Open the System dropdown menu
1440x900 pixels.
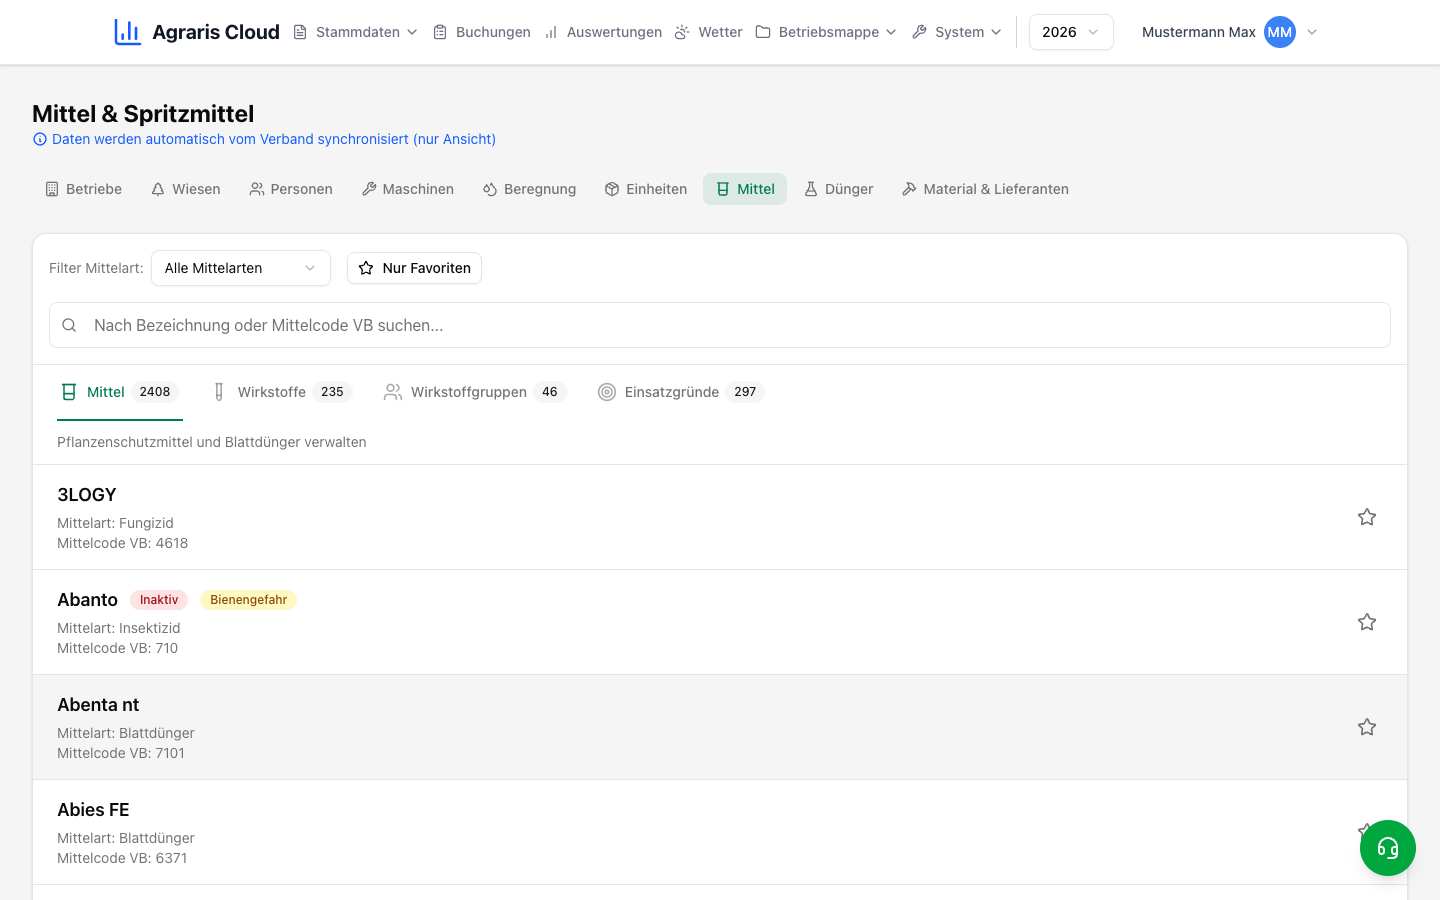tap(956, 32)
